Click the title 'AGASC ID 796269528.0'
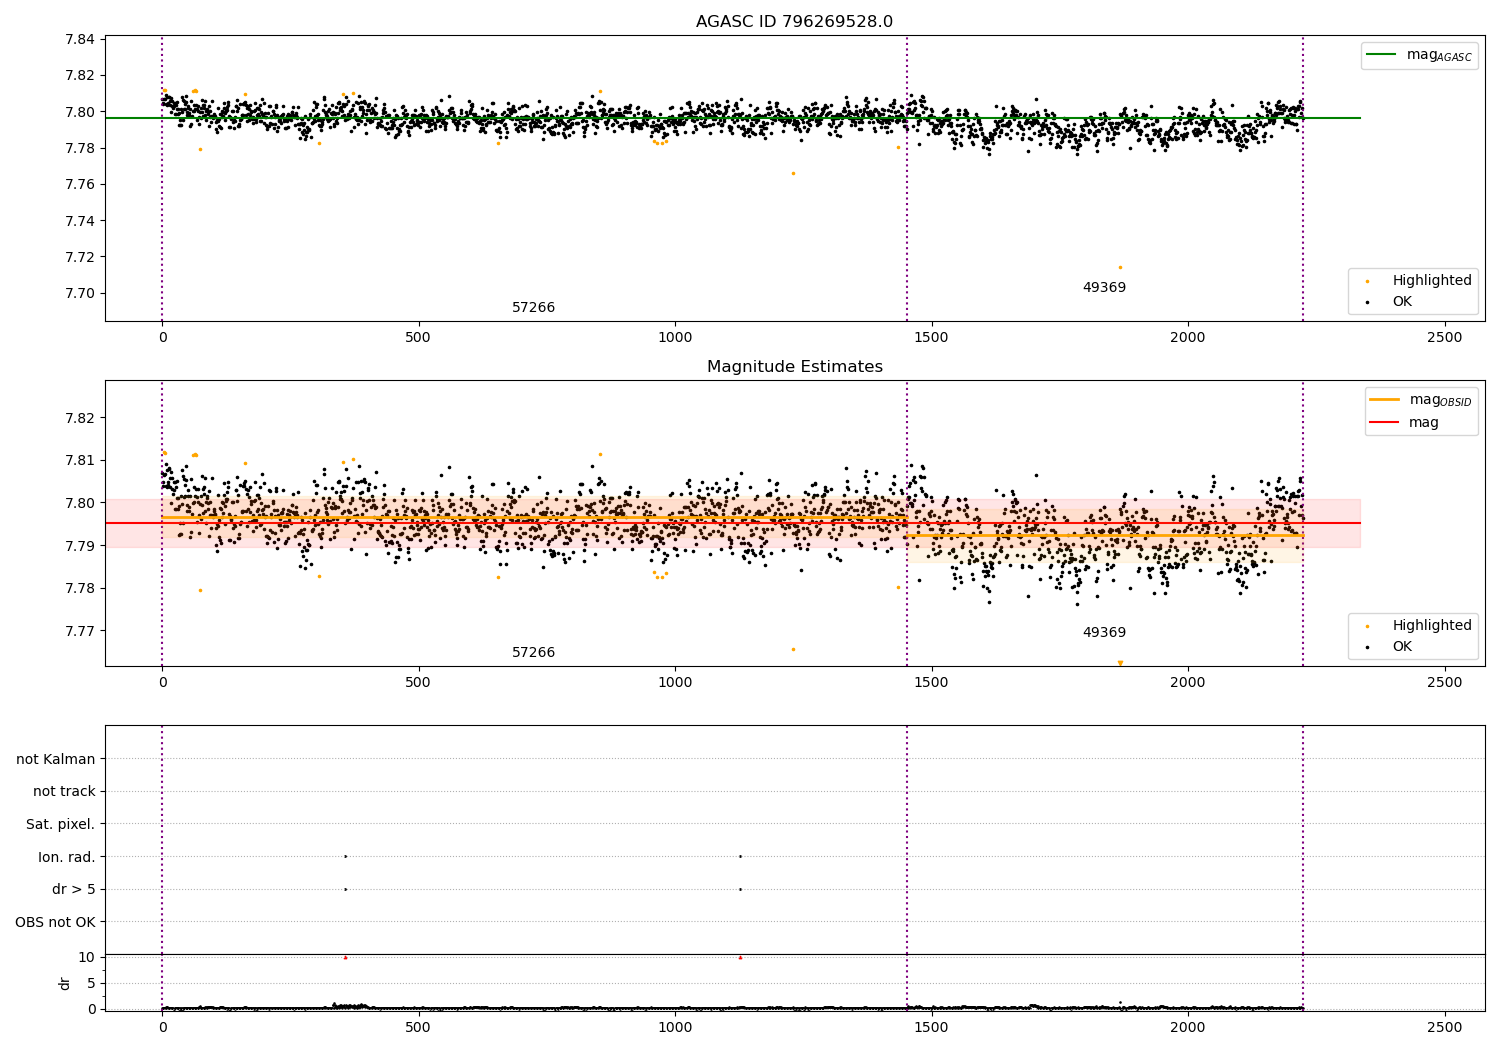This screenshot has height=1050, width=1500. (x=794, y=22)
